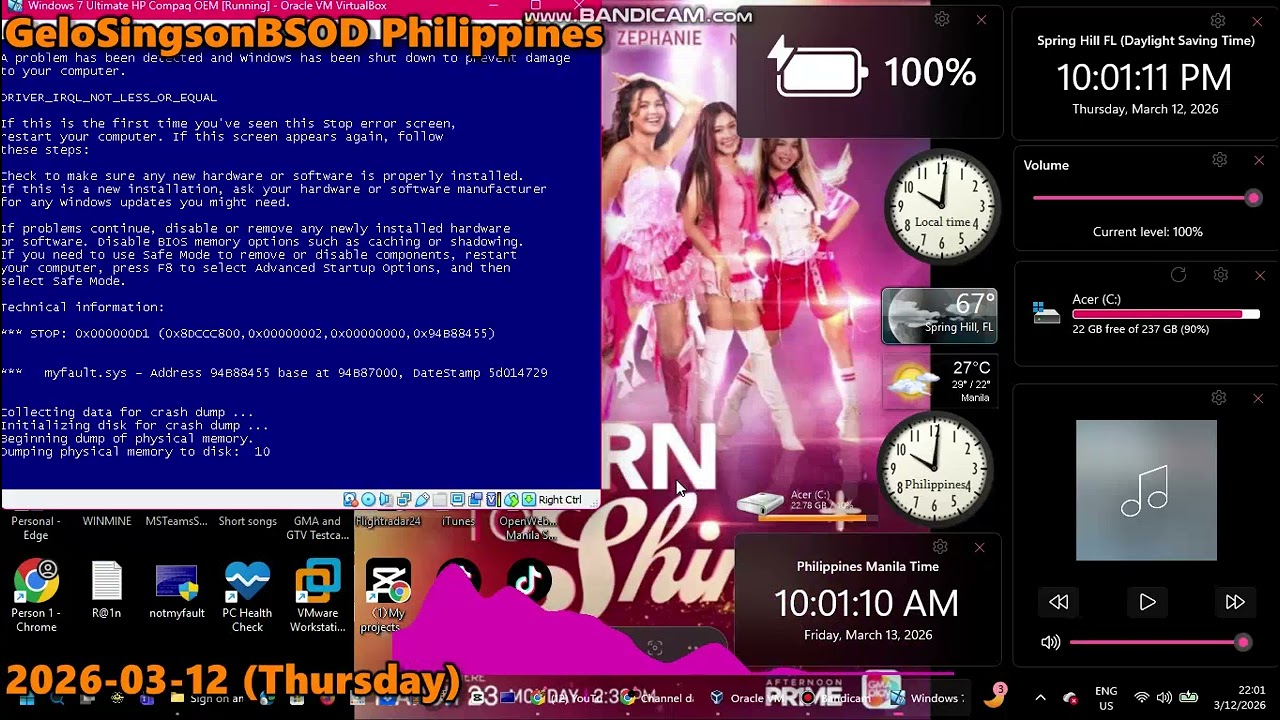Image resolution: width=1280 pixels, height=720 pixels.
Task: Open taskbar Search icon
Action: (57, 698)
